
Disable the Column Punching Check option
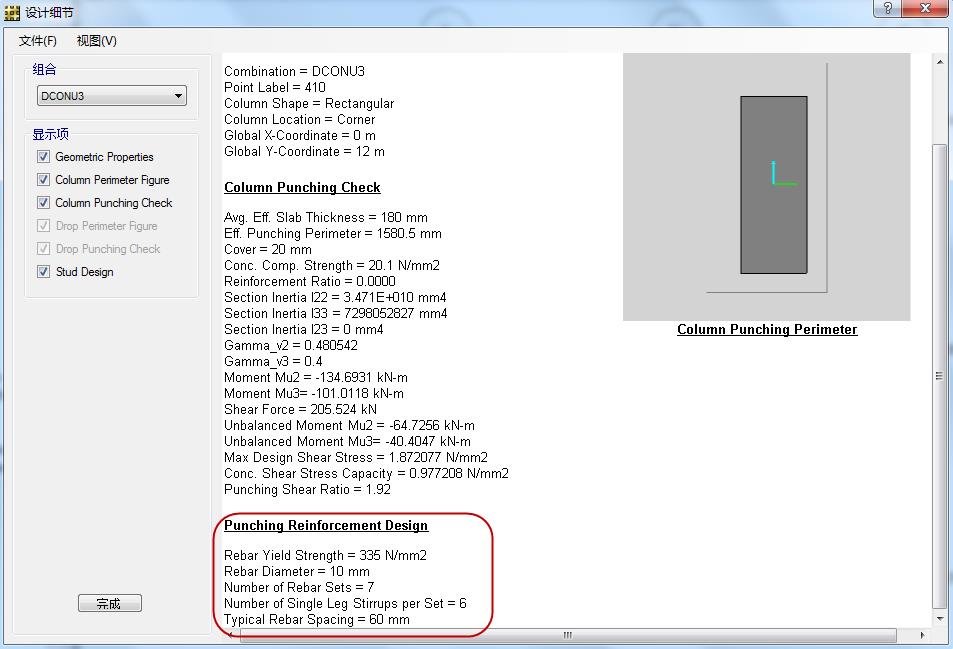click(43, 203)
